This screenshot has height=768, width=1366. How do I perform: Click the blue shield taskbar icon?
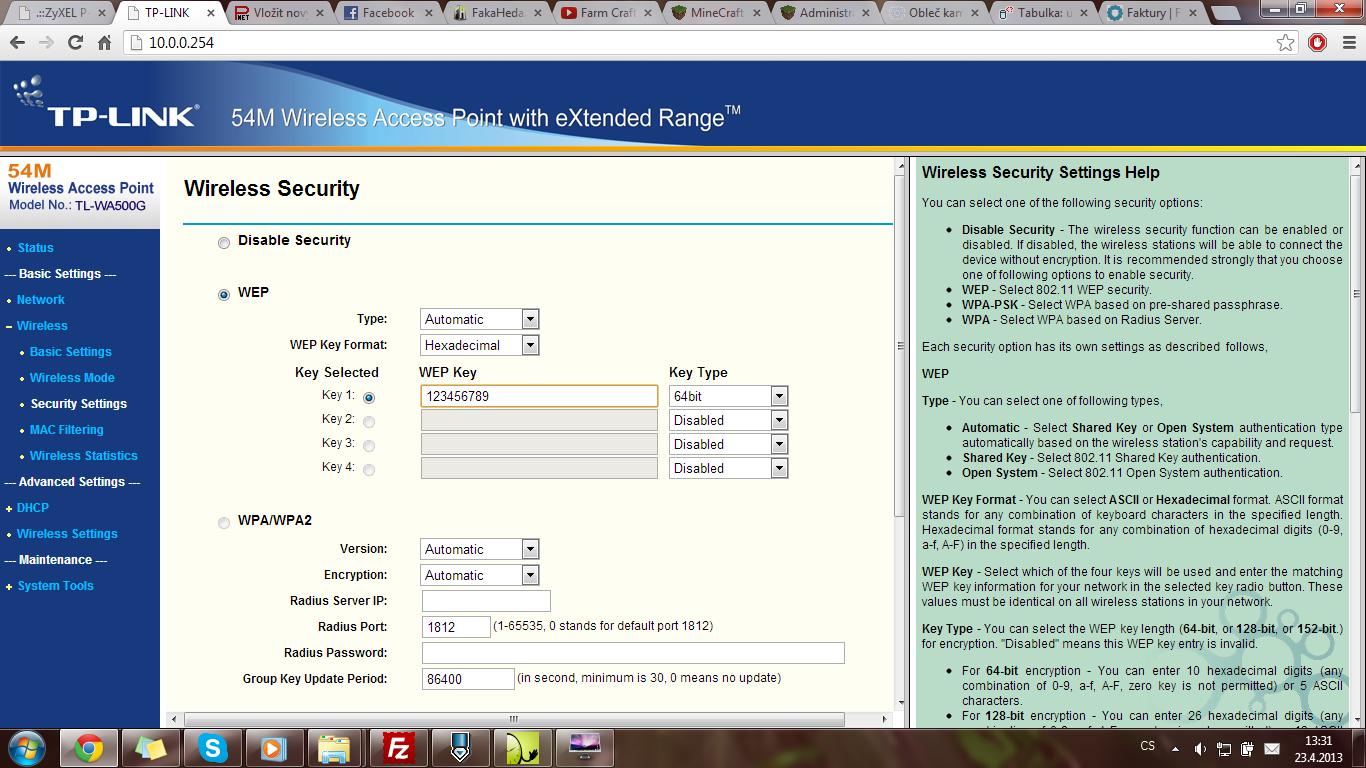pyautogui.click(x=460, y=748)
